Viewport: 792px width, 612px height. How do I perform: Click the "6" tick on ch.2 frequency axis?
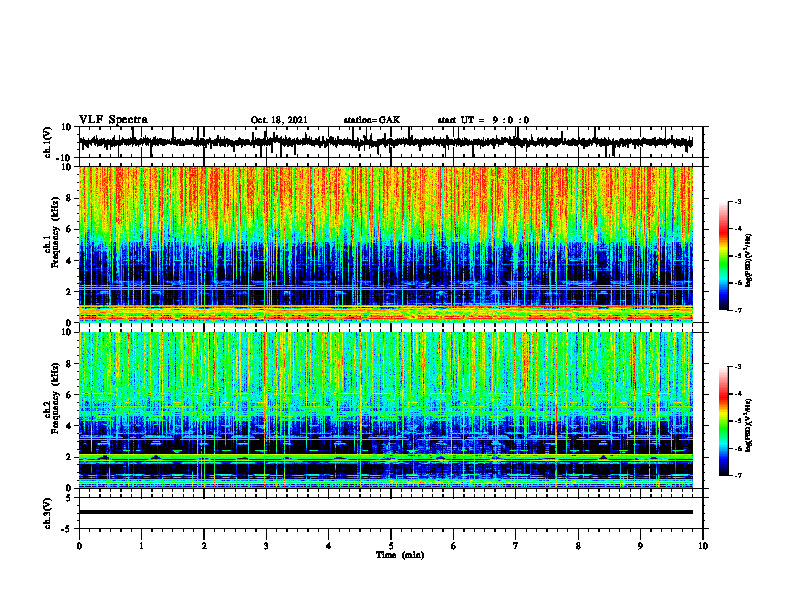click(x=70, y=395)
